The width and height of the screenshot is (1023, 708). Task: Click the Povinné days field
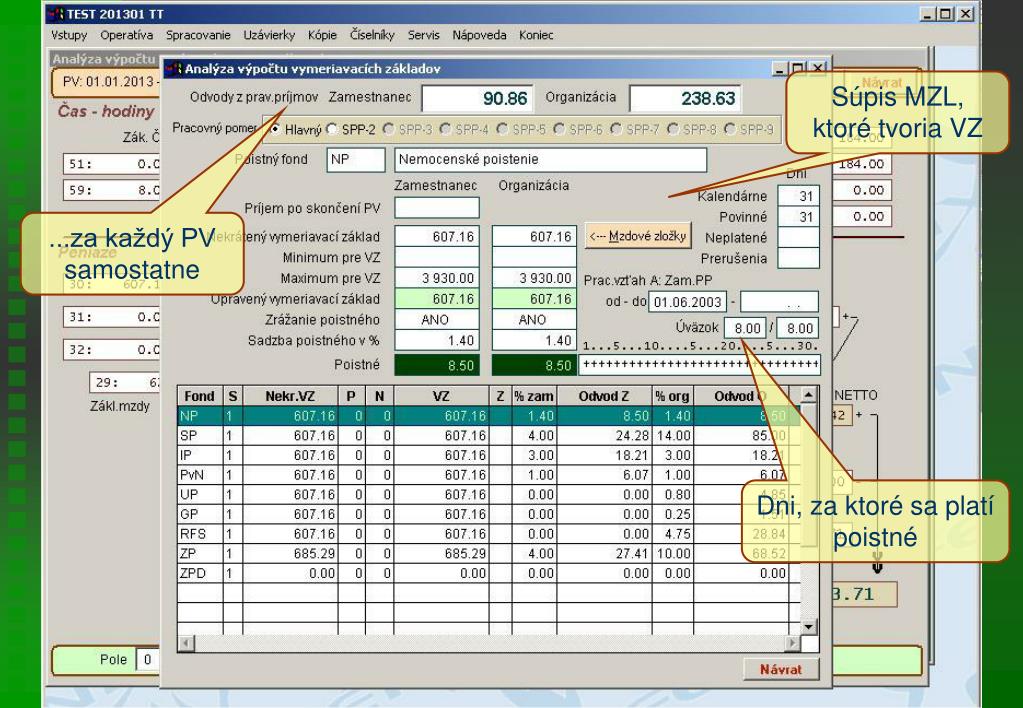coord(799,217)
